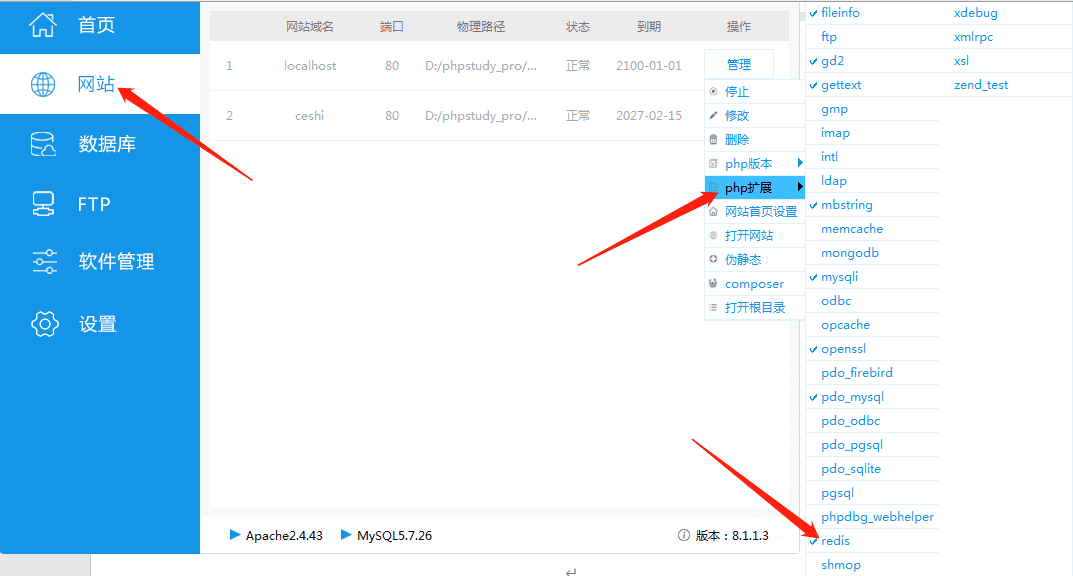Enable the phpdbg_webhelper extension
1073x576 pixels.
pos(877,516)
